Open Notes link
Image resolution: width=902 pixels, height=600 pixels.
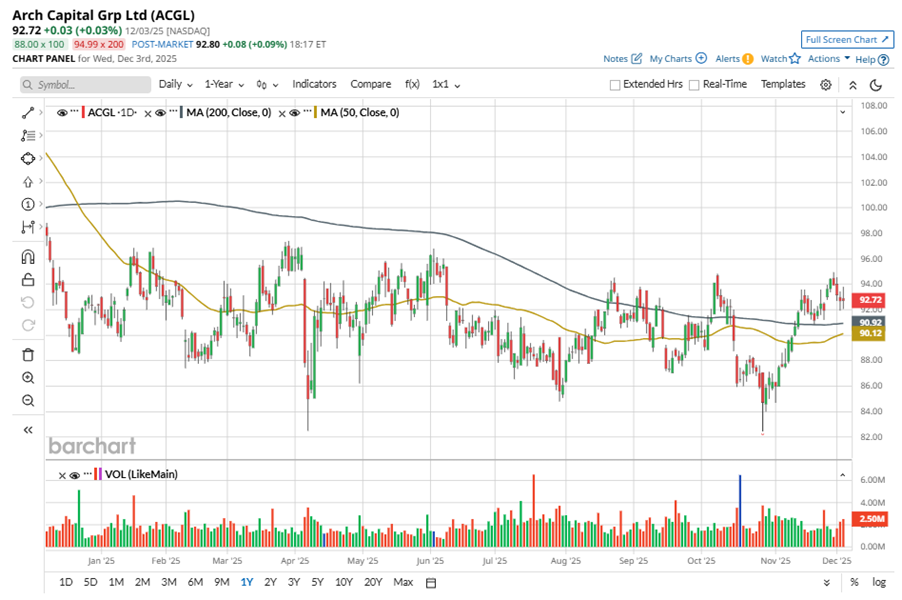622,59
